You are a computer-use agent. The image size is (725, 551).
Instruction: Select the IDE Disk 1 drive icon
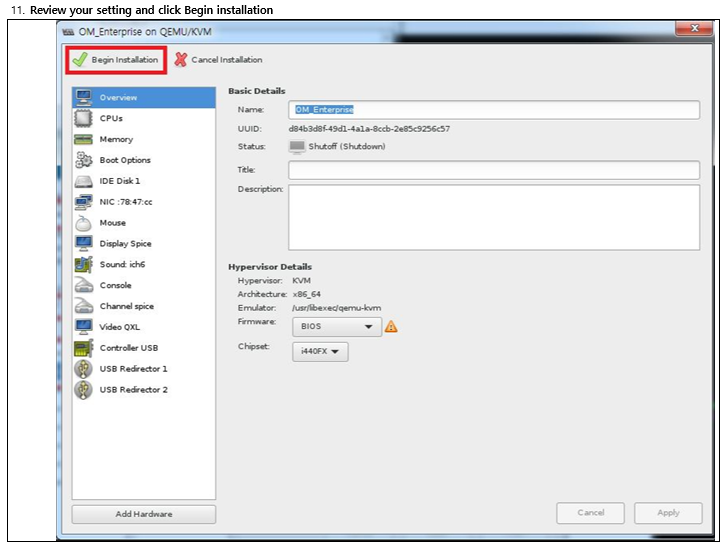point(84,181)
